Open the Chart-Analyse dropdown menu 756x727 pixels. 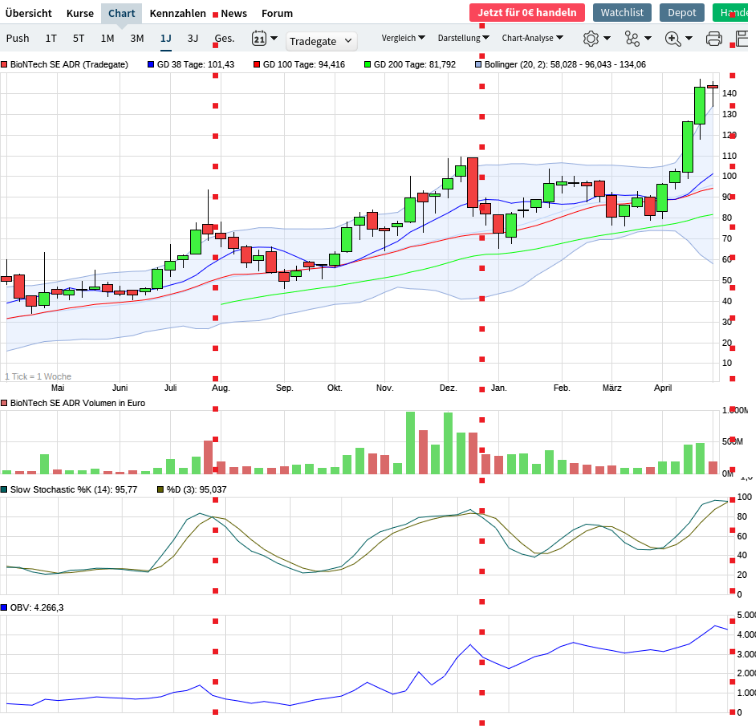tap(532, 38)
